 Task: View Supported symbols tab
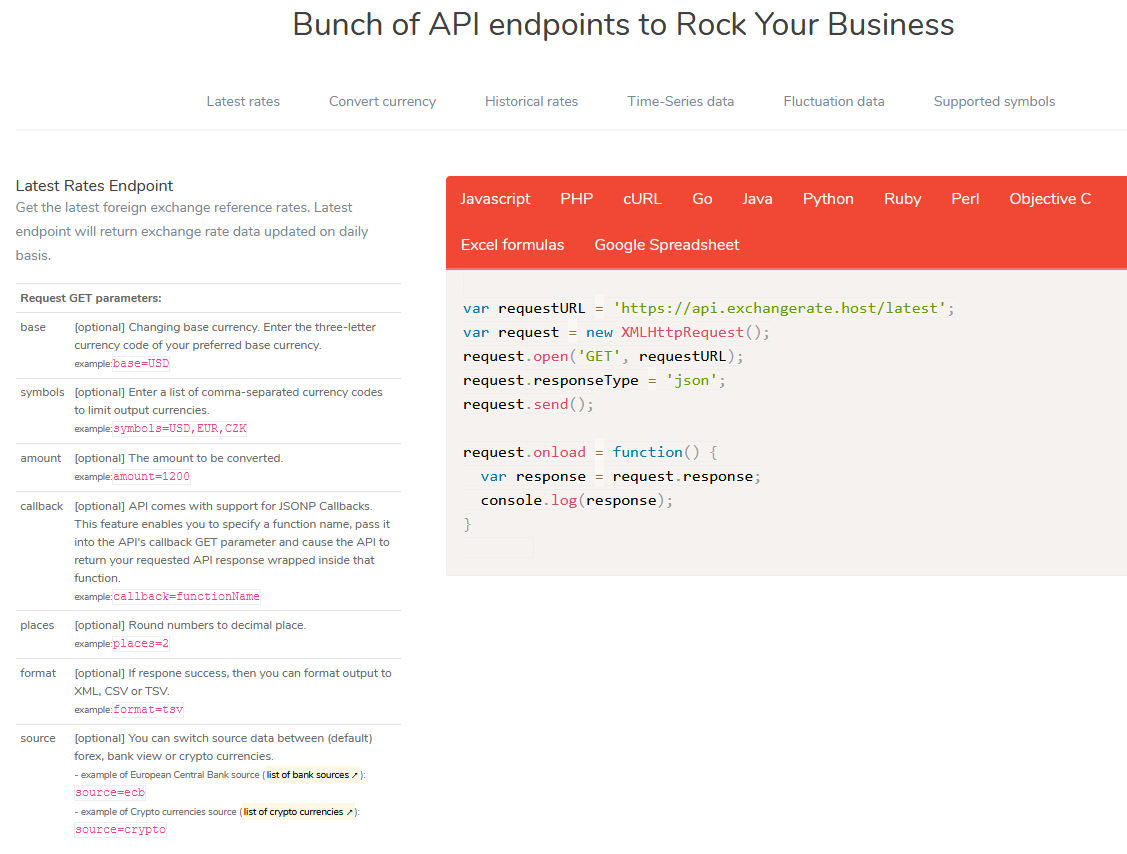click(994, 101)
